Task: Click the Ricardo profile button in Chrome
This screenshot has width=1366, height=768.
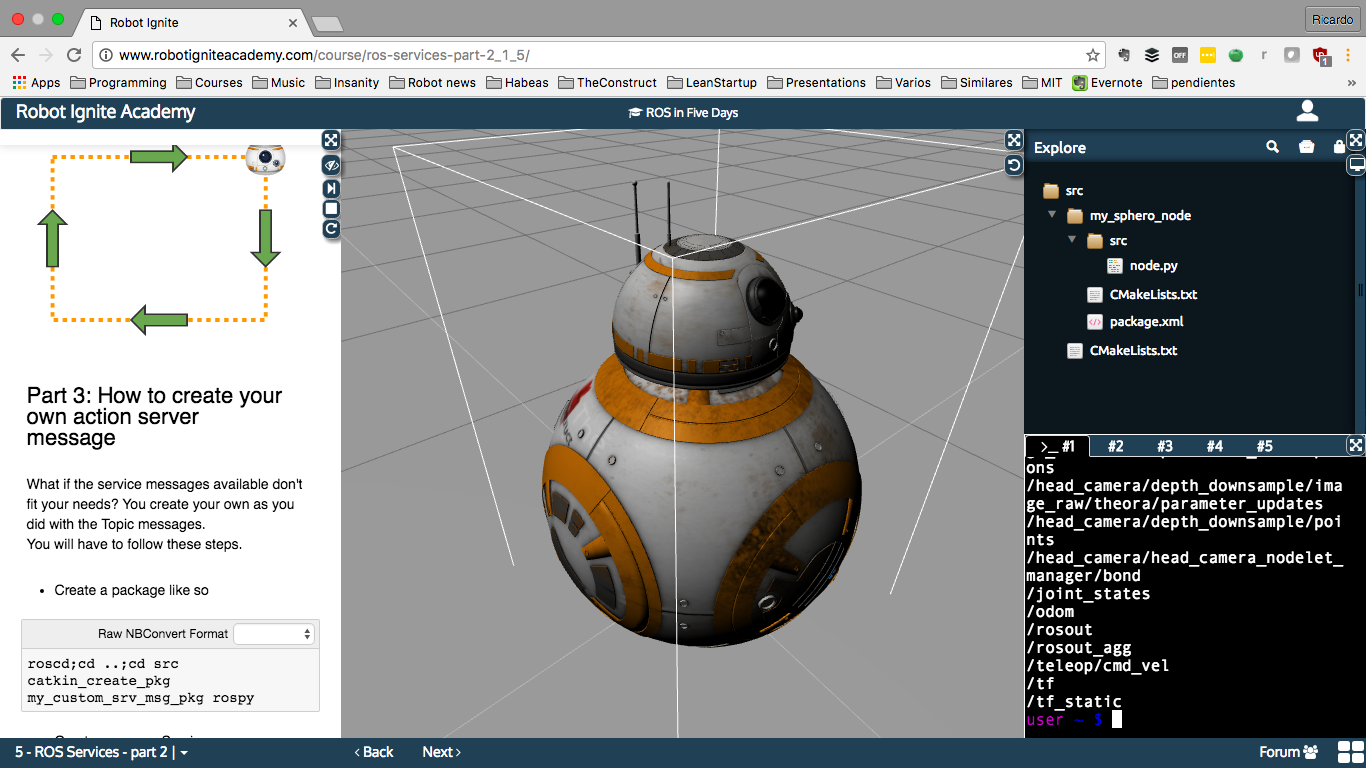Action: coord(1333,20)
